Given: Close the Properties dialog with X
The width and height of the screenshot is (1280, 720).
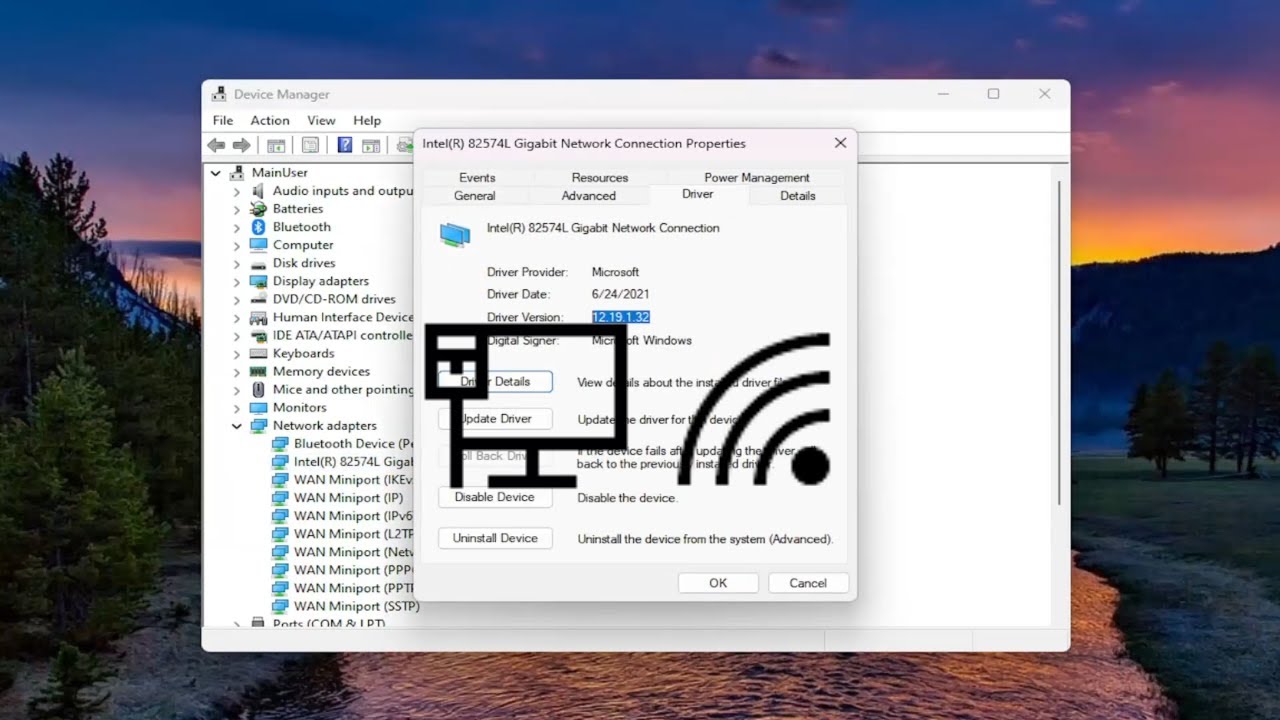Looking at the screenshot, I should (x=840, y=143).
